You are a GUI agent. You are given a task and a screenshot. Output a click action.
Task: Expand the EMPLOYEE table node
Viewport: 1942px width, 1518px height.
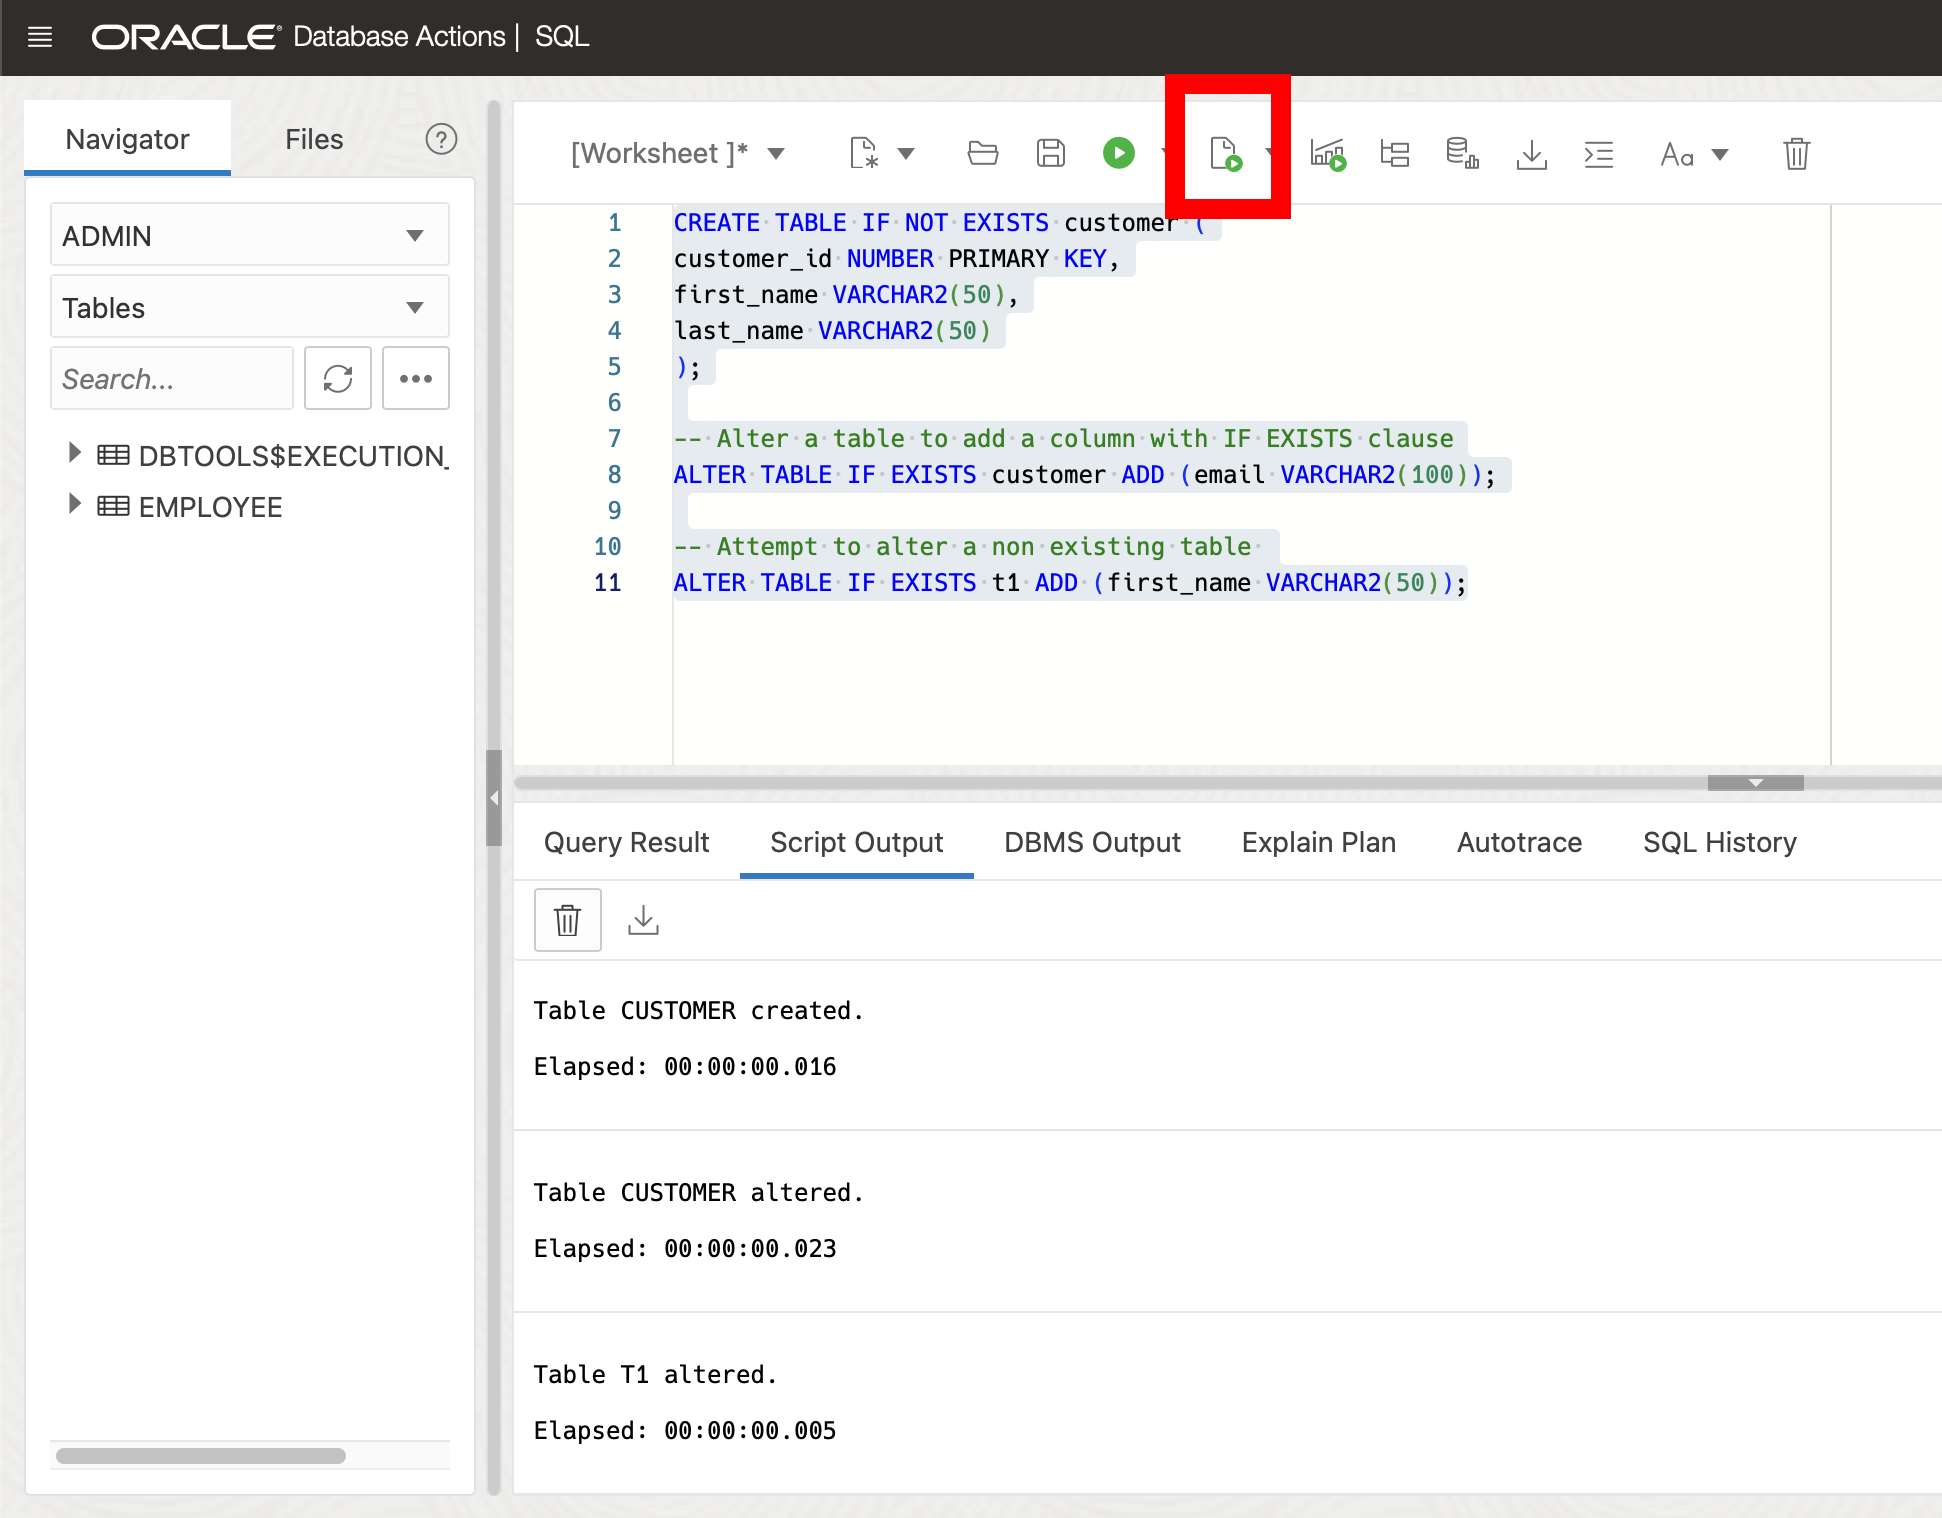[x=73, y=505]
